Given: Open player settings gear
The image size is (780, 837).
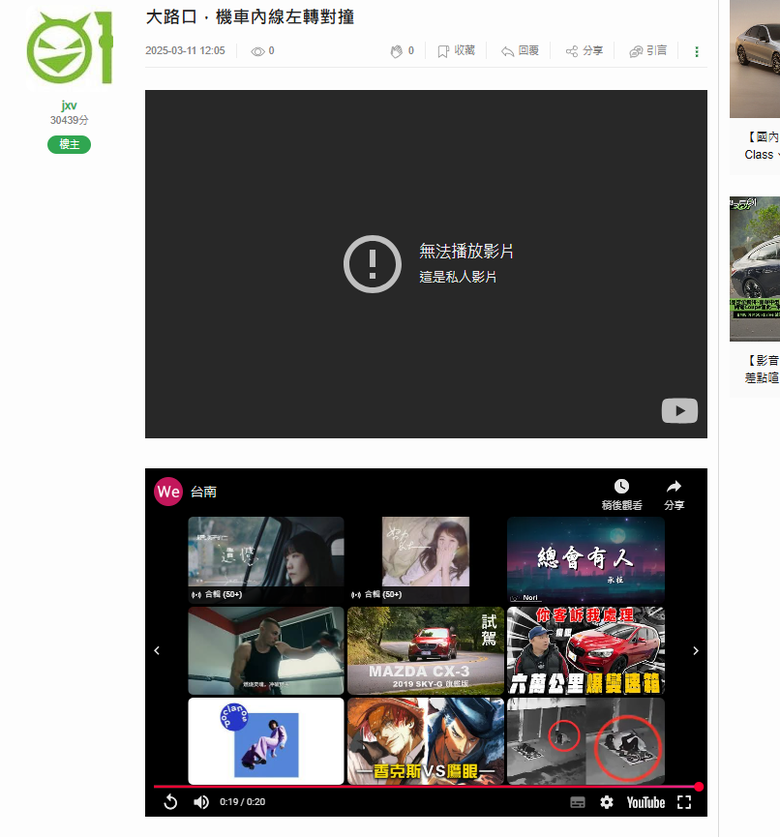Looking at the screenshot, I should point(606,802).
